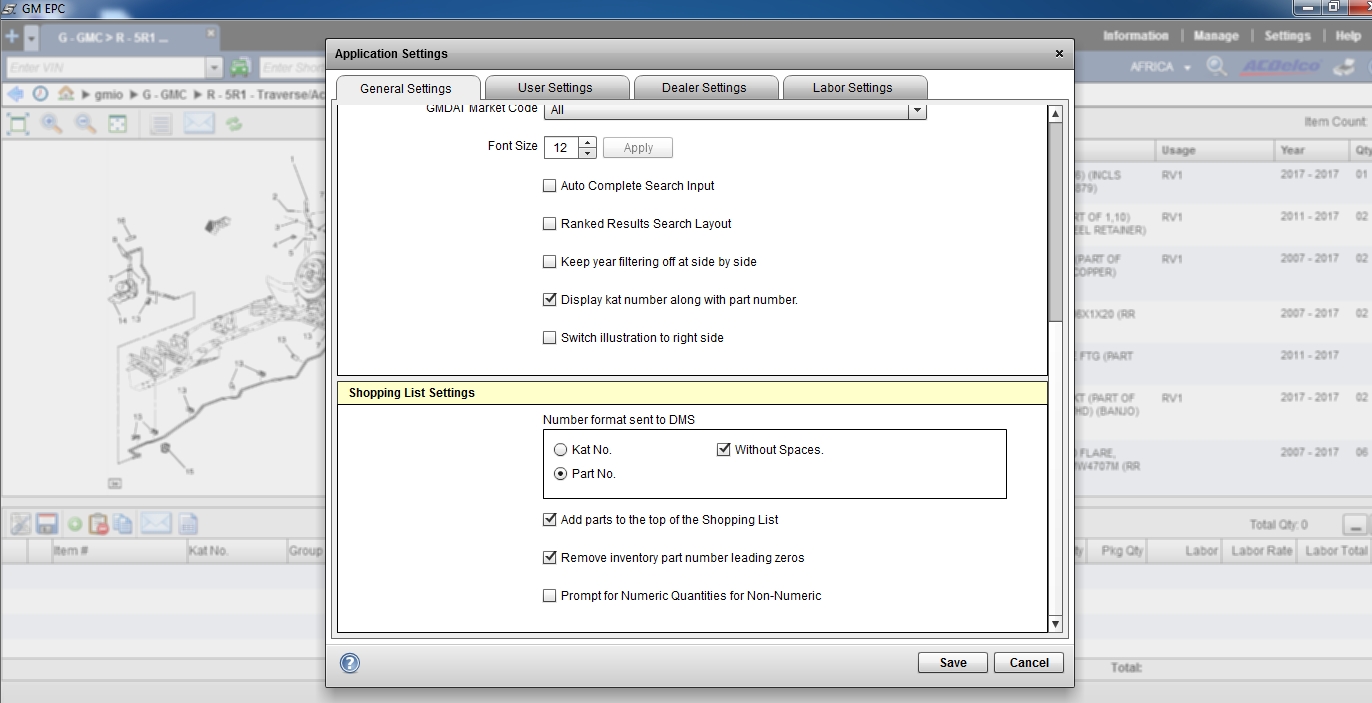Email the shopping list with the envelope icon
Screen dimensions: 1372x703
(155, 524)
